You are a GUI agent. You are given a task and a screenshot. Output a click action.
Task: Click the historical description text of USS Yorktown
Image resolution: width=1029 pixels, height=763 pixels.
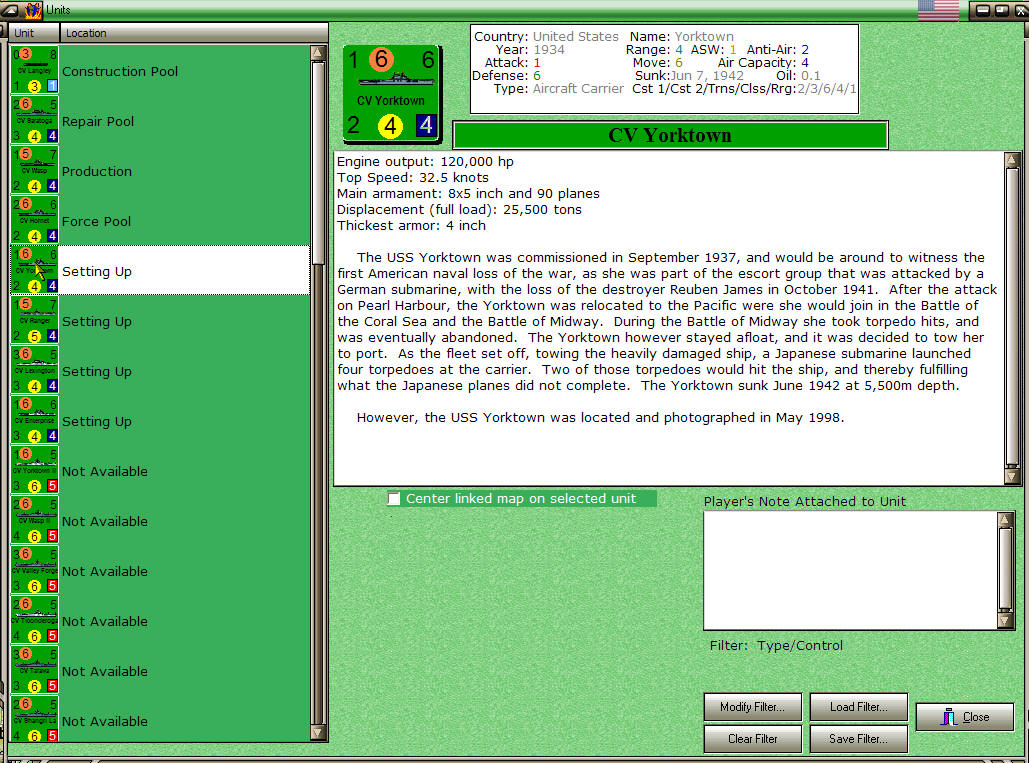(x=667, y=337)
